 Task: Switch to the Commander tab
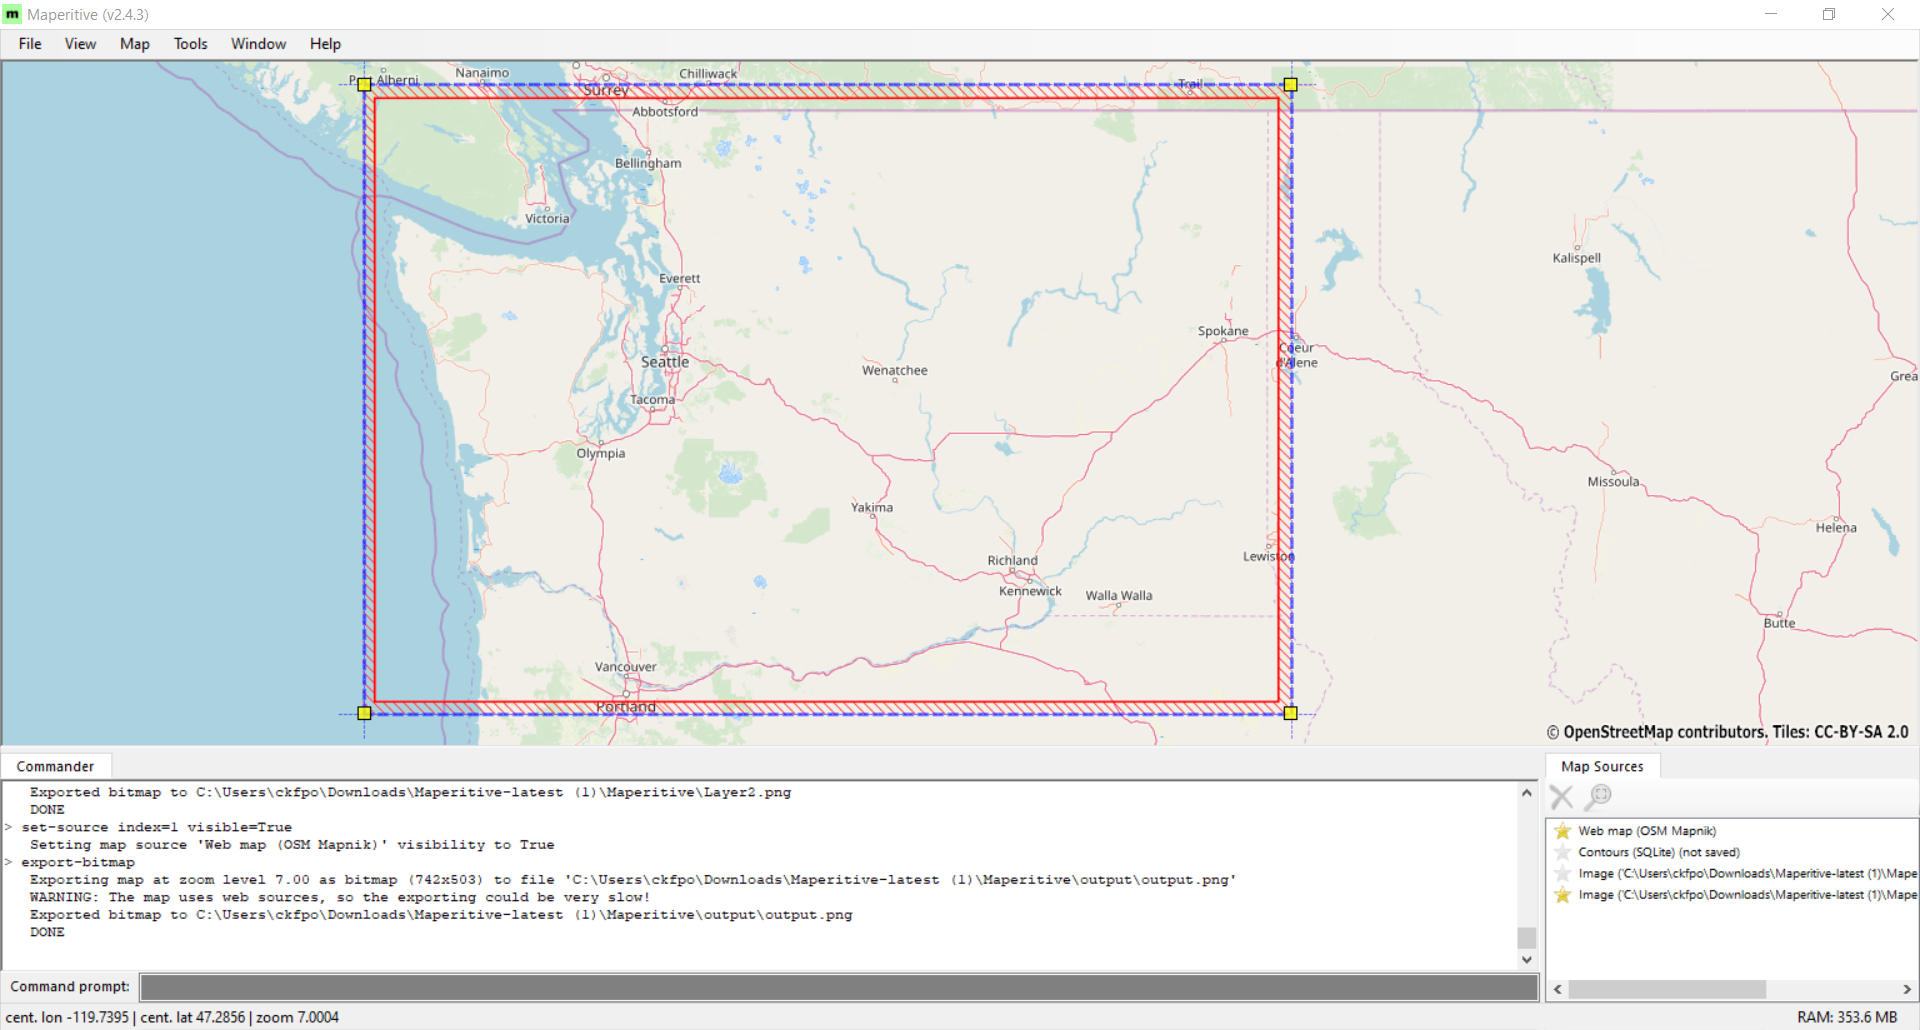(x=56, y=765)
